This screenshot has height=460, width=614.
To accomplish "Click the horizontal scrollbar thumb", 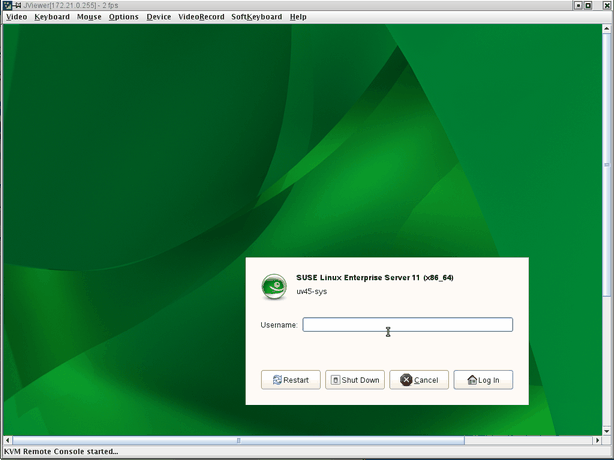I will click(x=238, y=440).
